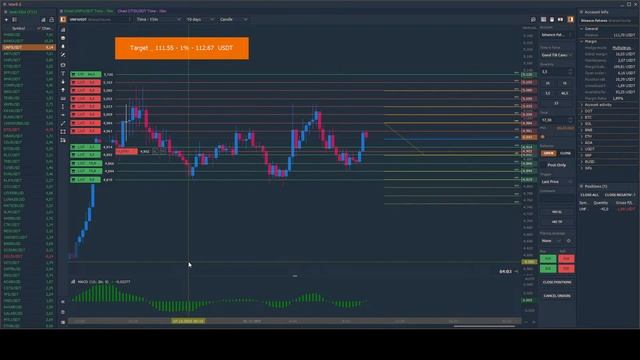Click the orange icon left of the UNFIUSDT symbol box
This screenshot has height=360, width=640.
(63, 19)
